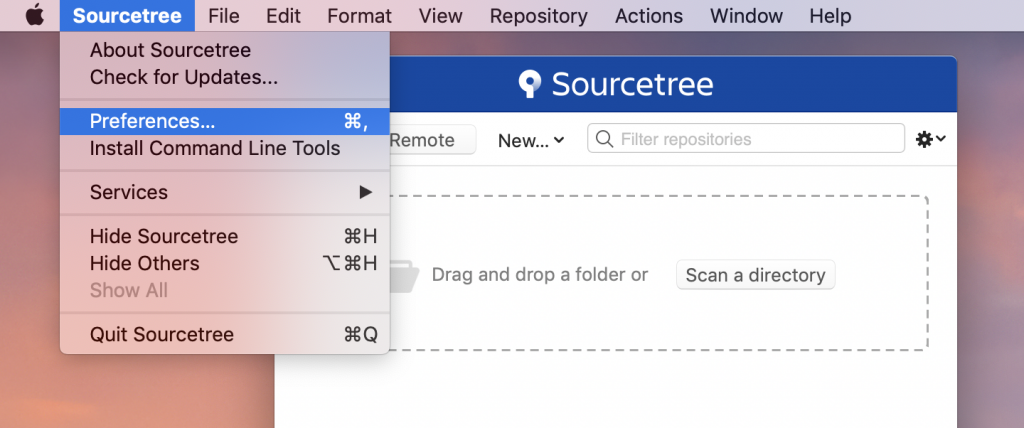1024x428 pixels.
Task: Click the 'Drag and drop a folder or' text
Action: tap(540, 275)
